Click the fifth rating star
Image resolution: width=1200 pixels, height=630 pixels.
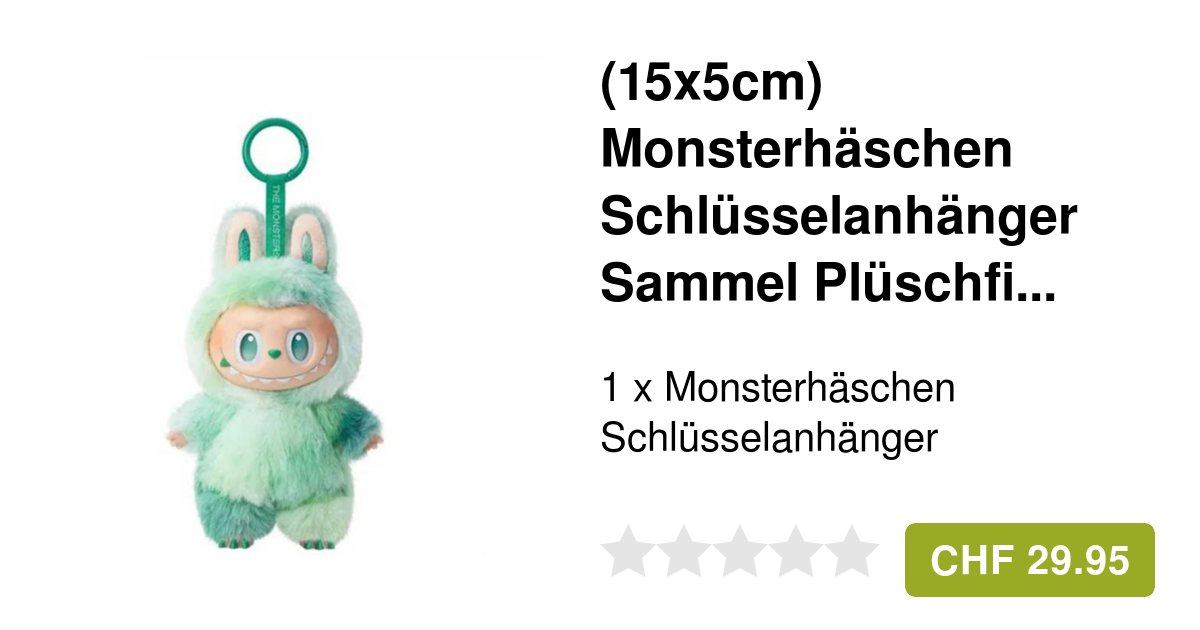coord(852,550)
